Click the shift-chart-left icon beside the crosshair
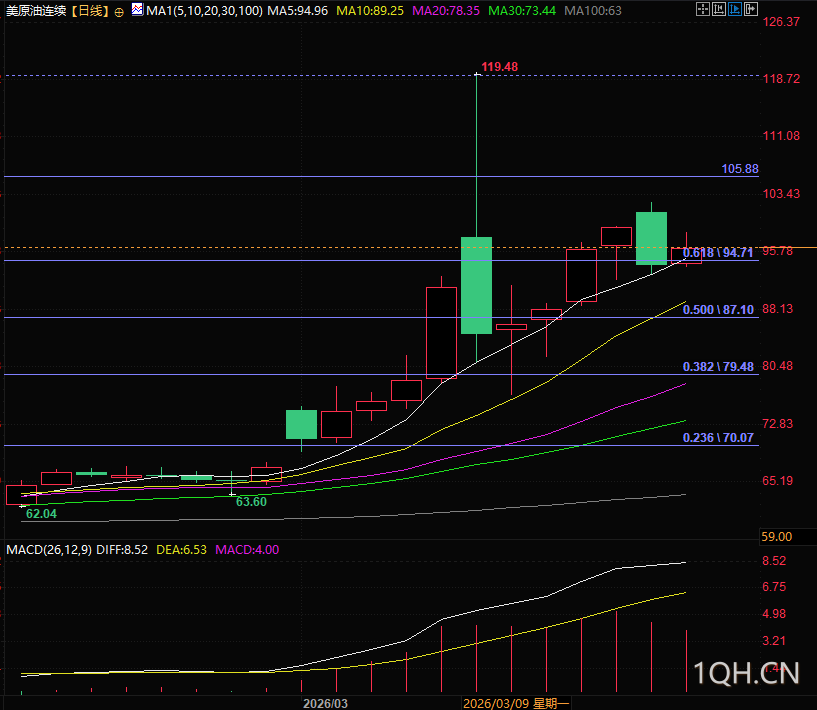Image resolution: width=817 pixels, height=710 pixels. [719, 11]
